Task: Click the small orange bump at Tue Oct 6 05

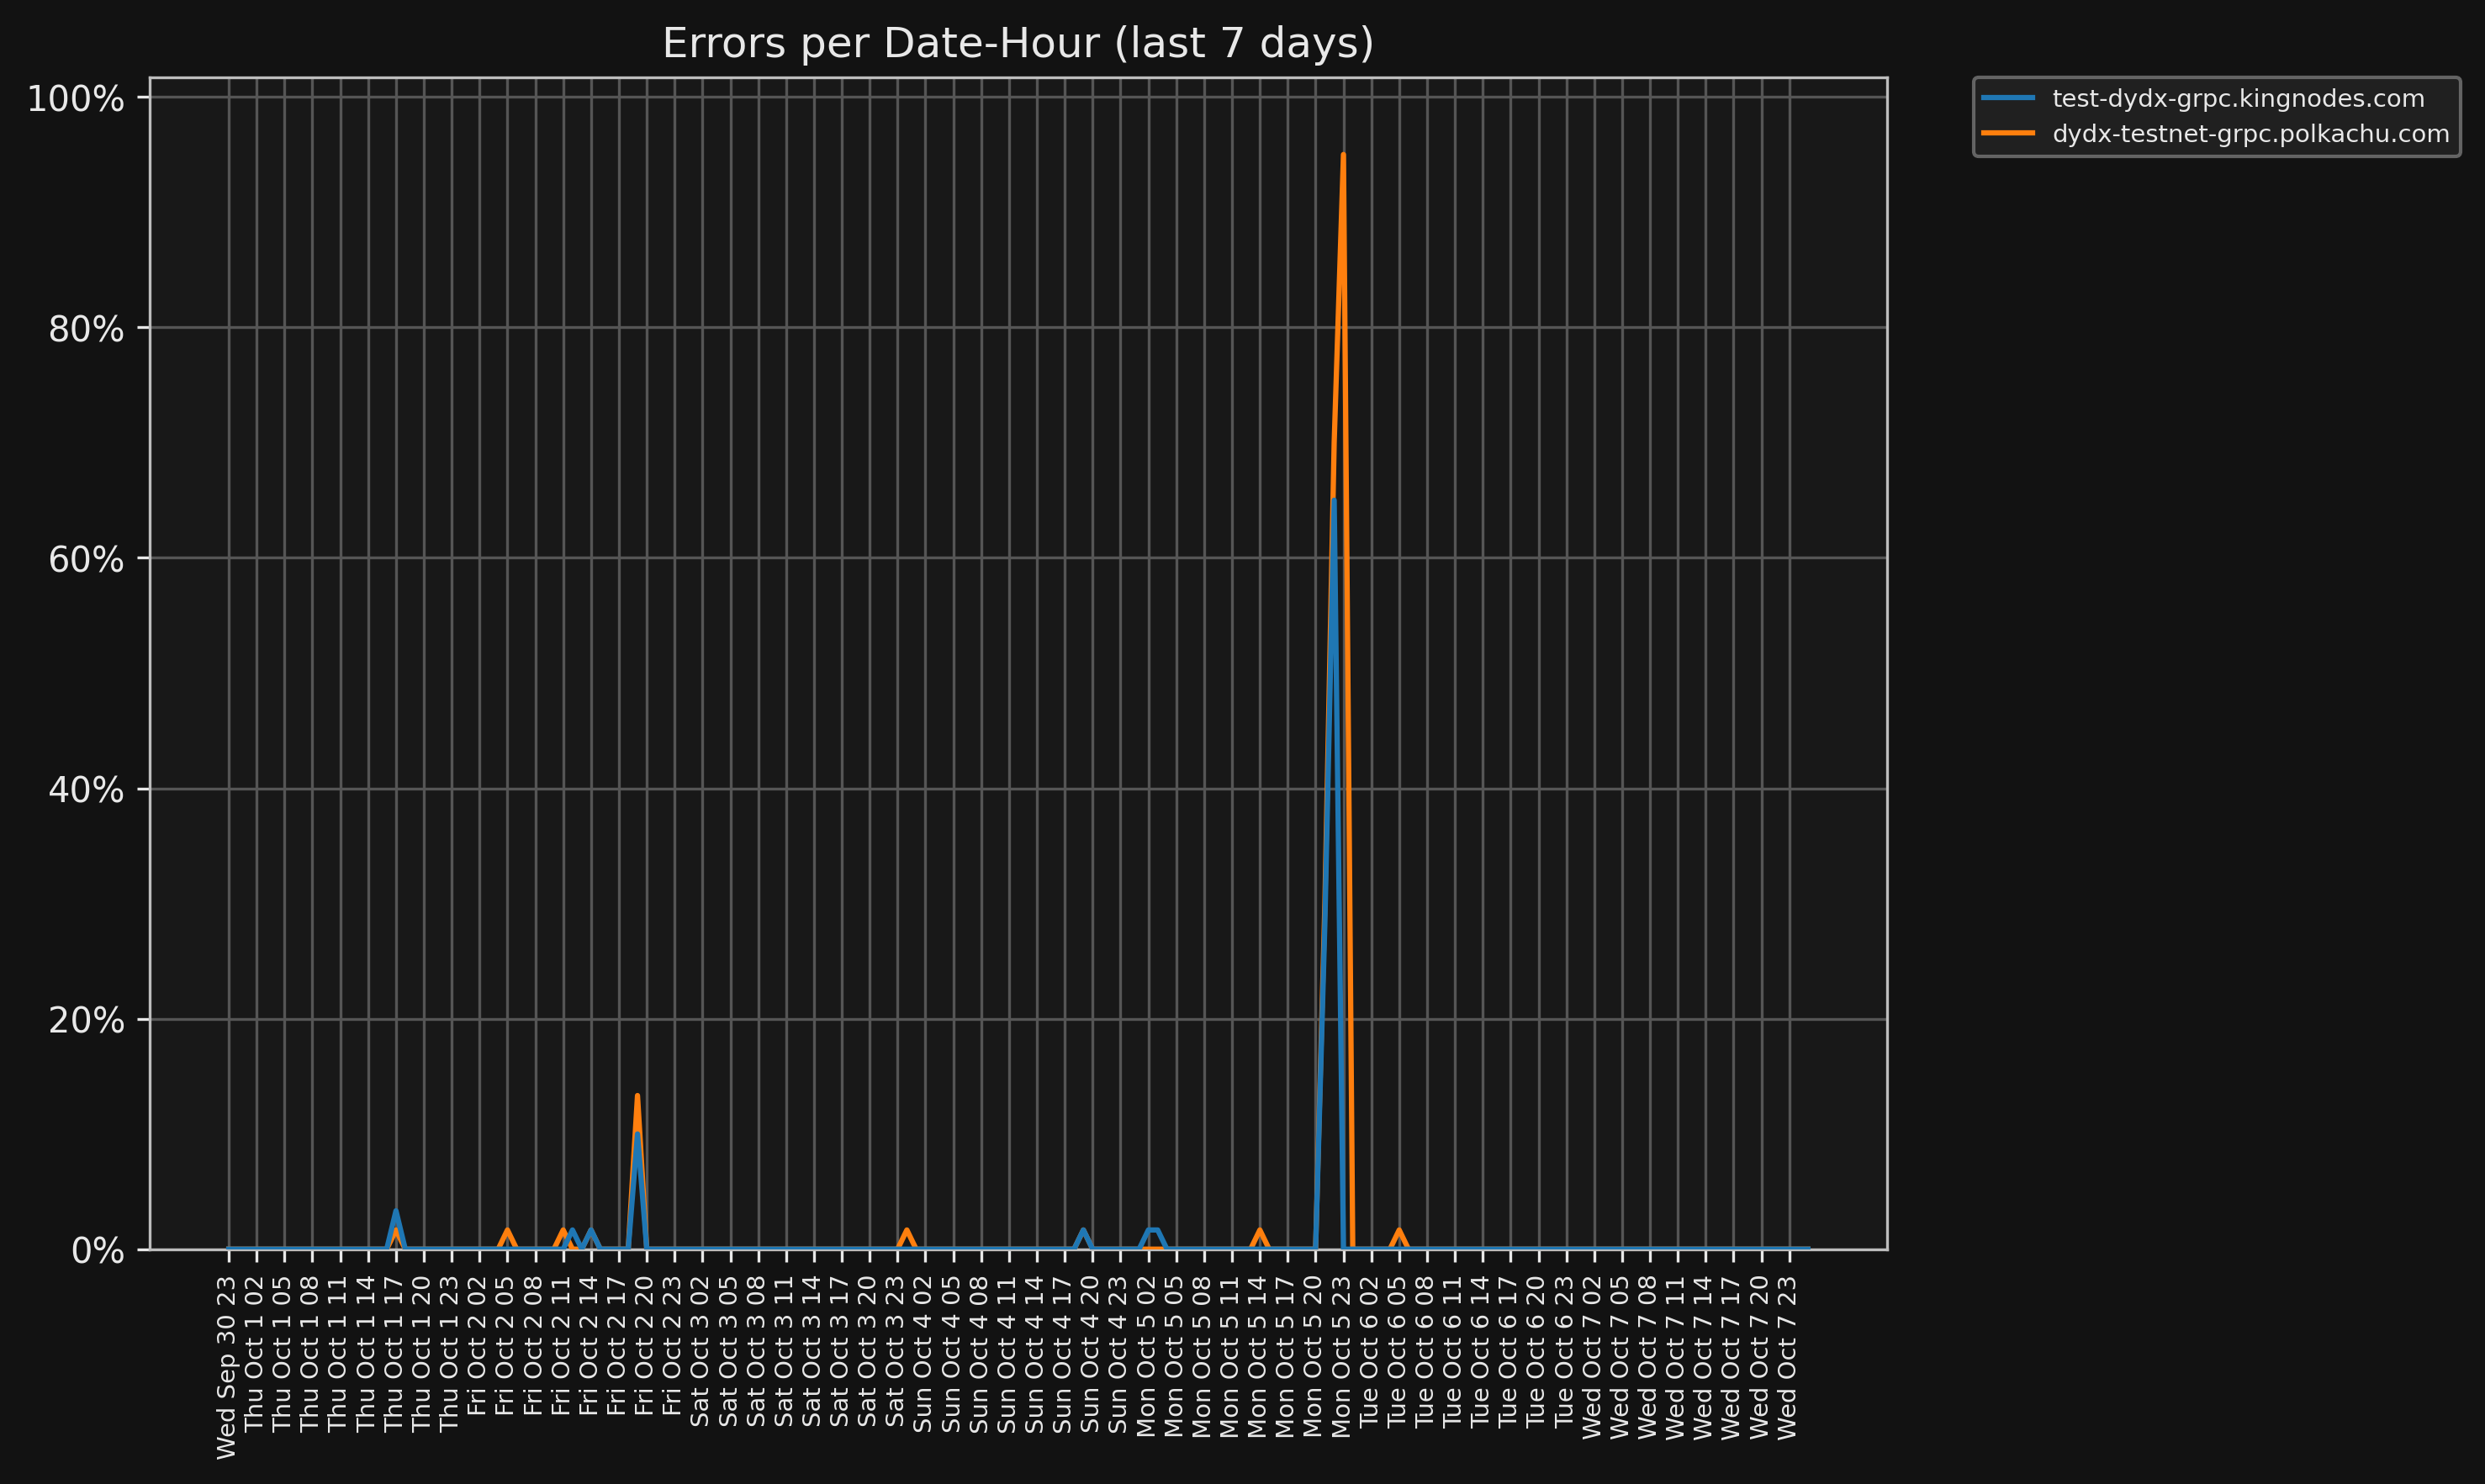Action: [x=1399, y=1232]
